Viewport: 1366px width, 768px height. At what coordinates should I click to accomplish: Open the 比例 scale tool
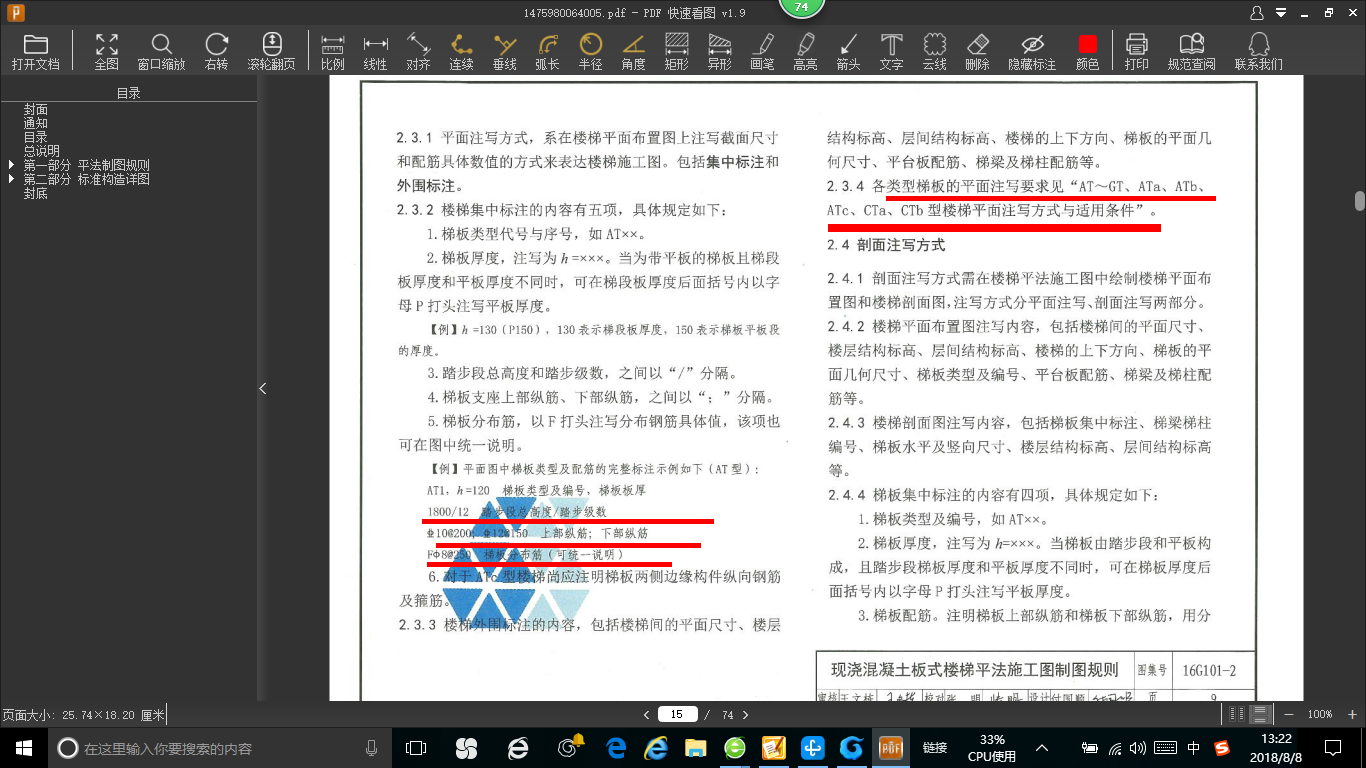(x=333, y=51)
